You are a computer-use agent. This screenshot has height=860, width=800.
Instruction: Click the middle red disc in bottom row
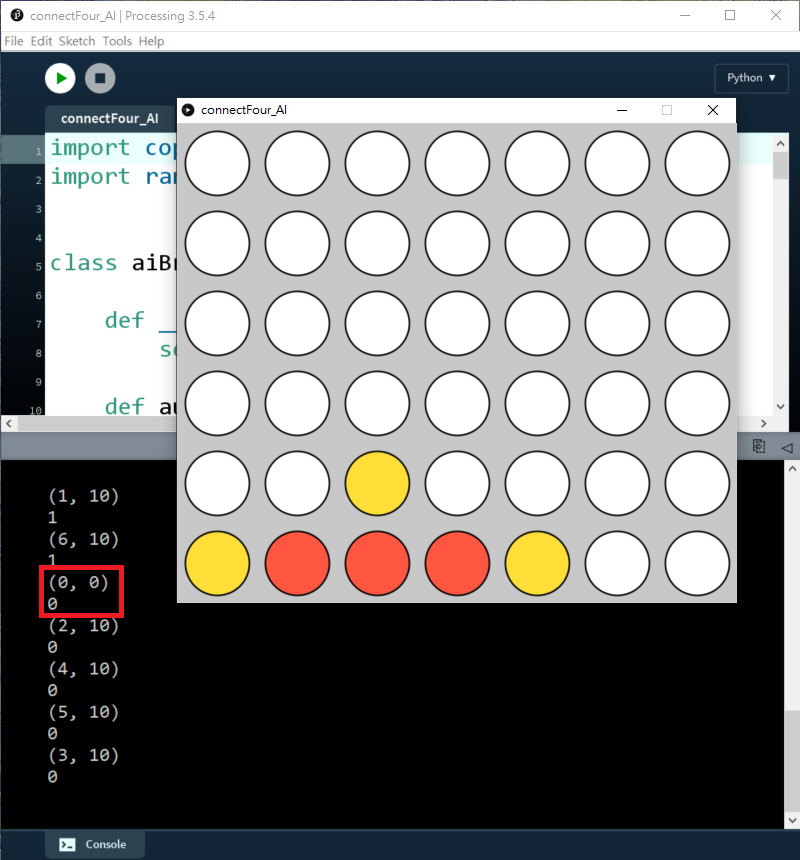(377, 563)
